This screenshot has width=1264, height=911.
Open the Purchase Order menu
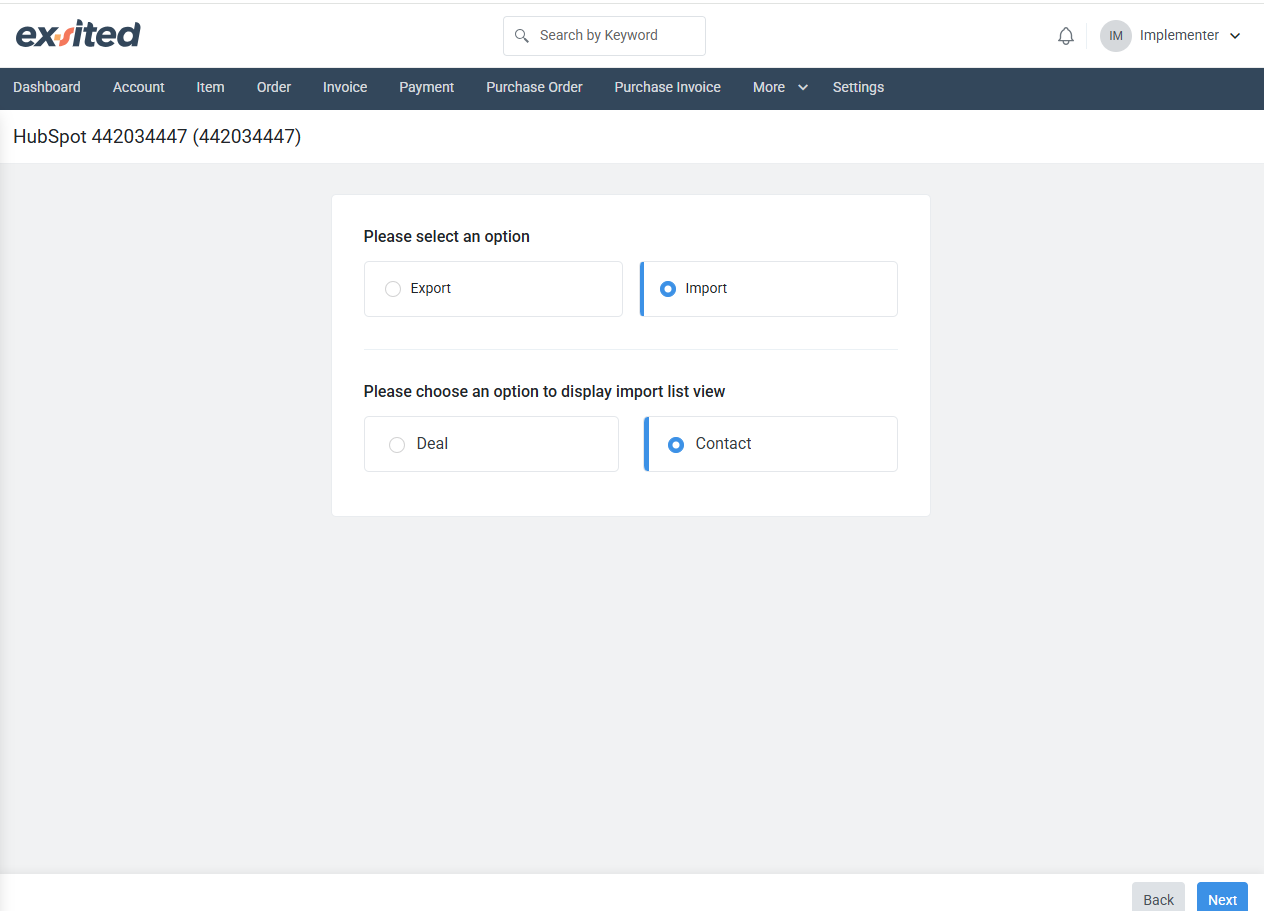534,87
